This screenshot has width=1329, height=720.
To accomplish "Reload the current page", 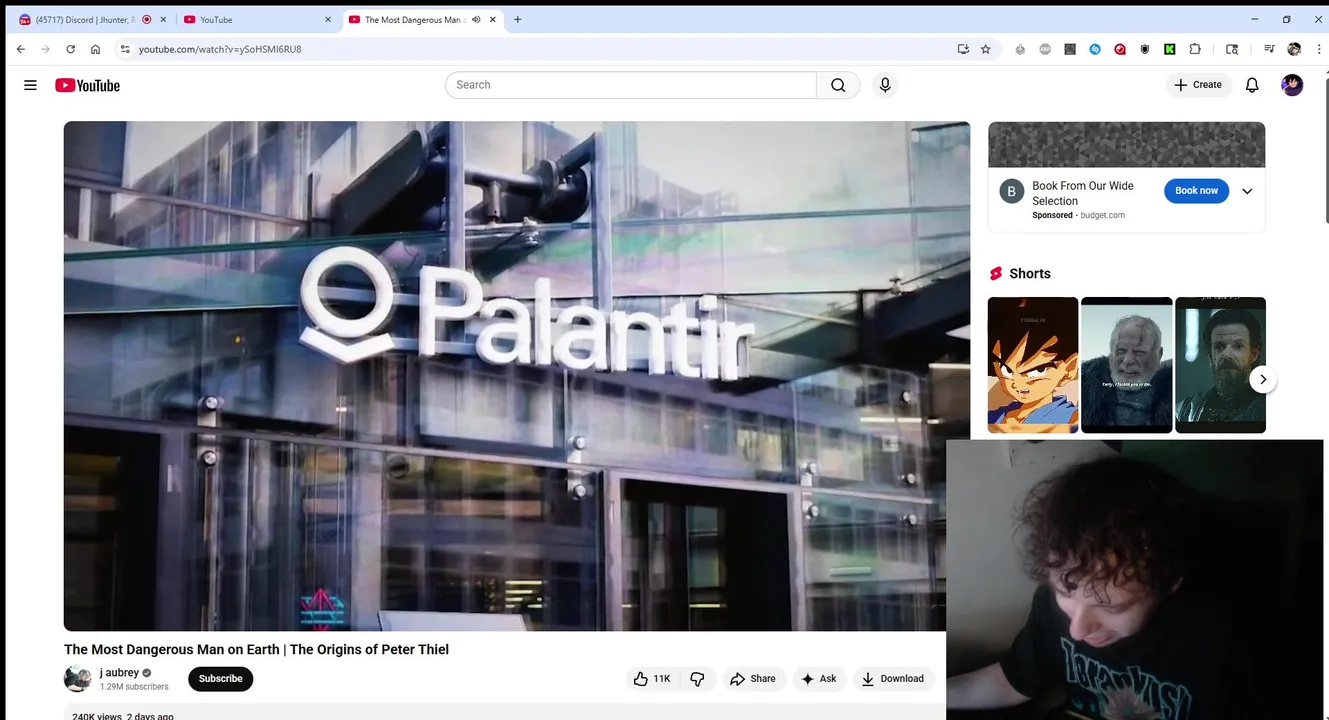I will 70,49.
